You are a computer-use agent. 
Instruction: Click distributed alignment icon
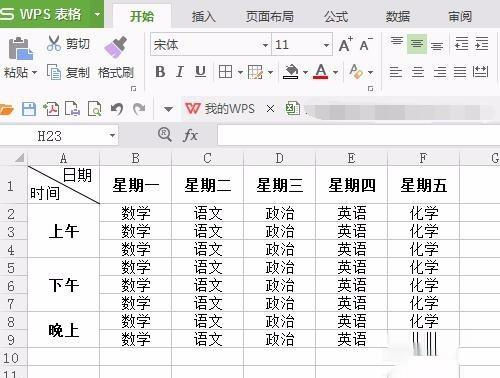480,72
